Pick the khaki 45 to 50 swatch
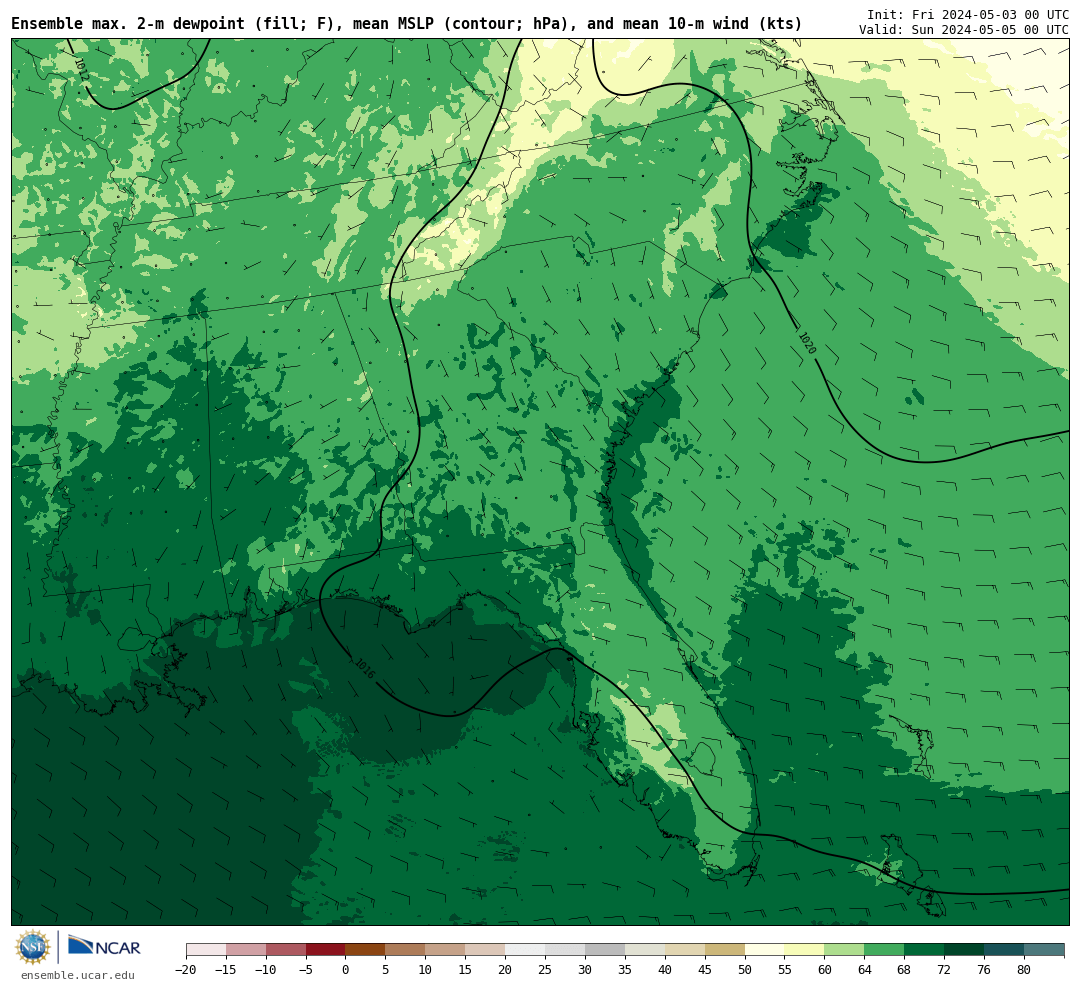1080x988 pixels. [725, 950]
